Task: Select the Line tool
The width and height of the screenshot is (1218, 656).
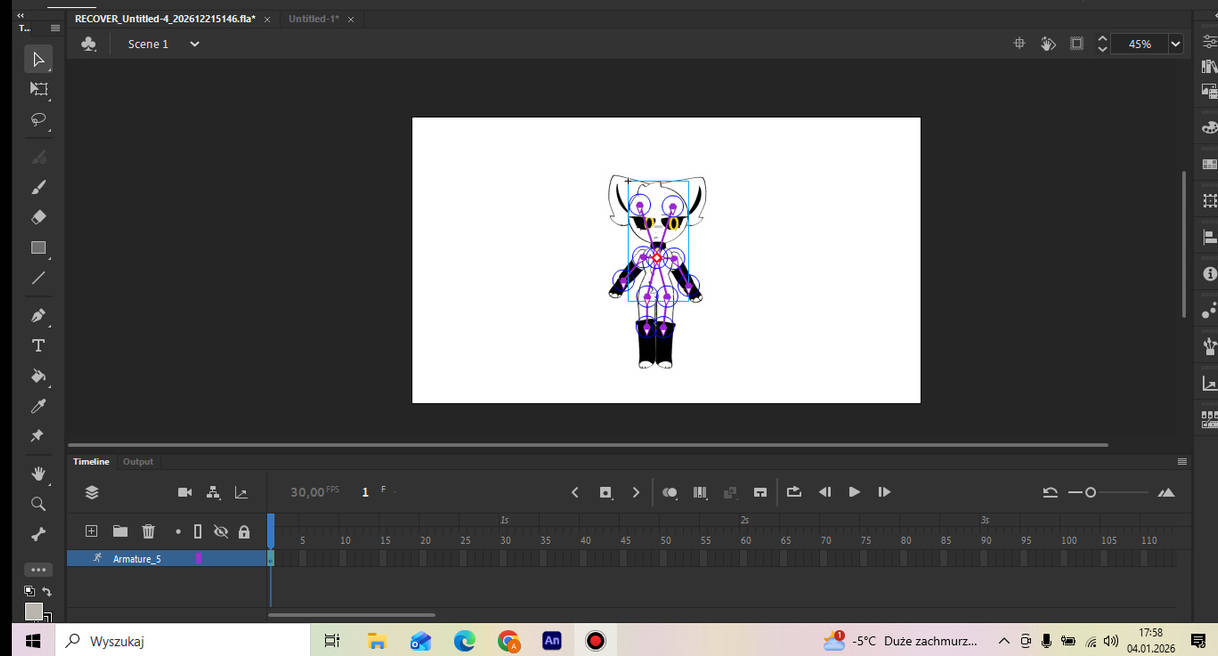Action: pyautogui.click(x=38, y=278)
